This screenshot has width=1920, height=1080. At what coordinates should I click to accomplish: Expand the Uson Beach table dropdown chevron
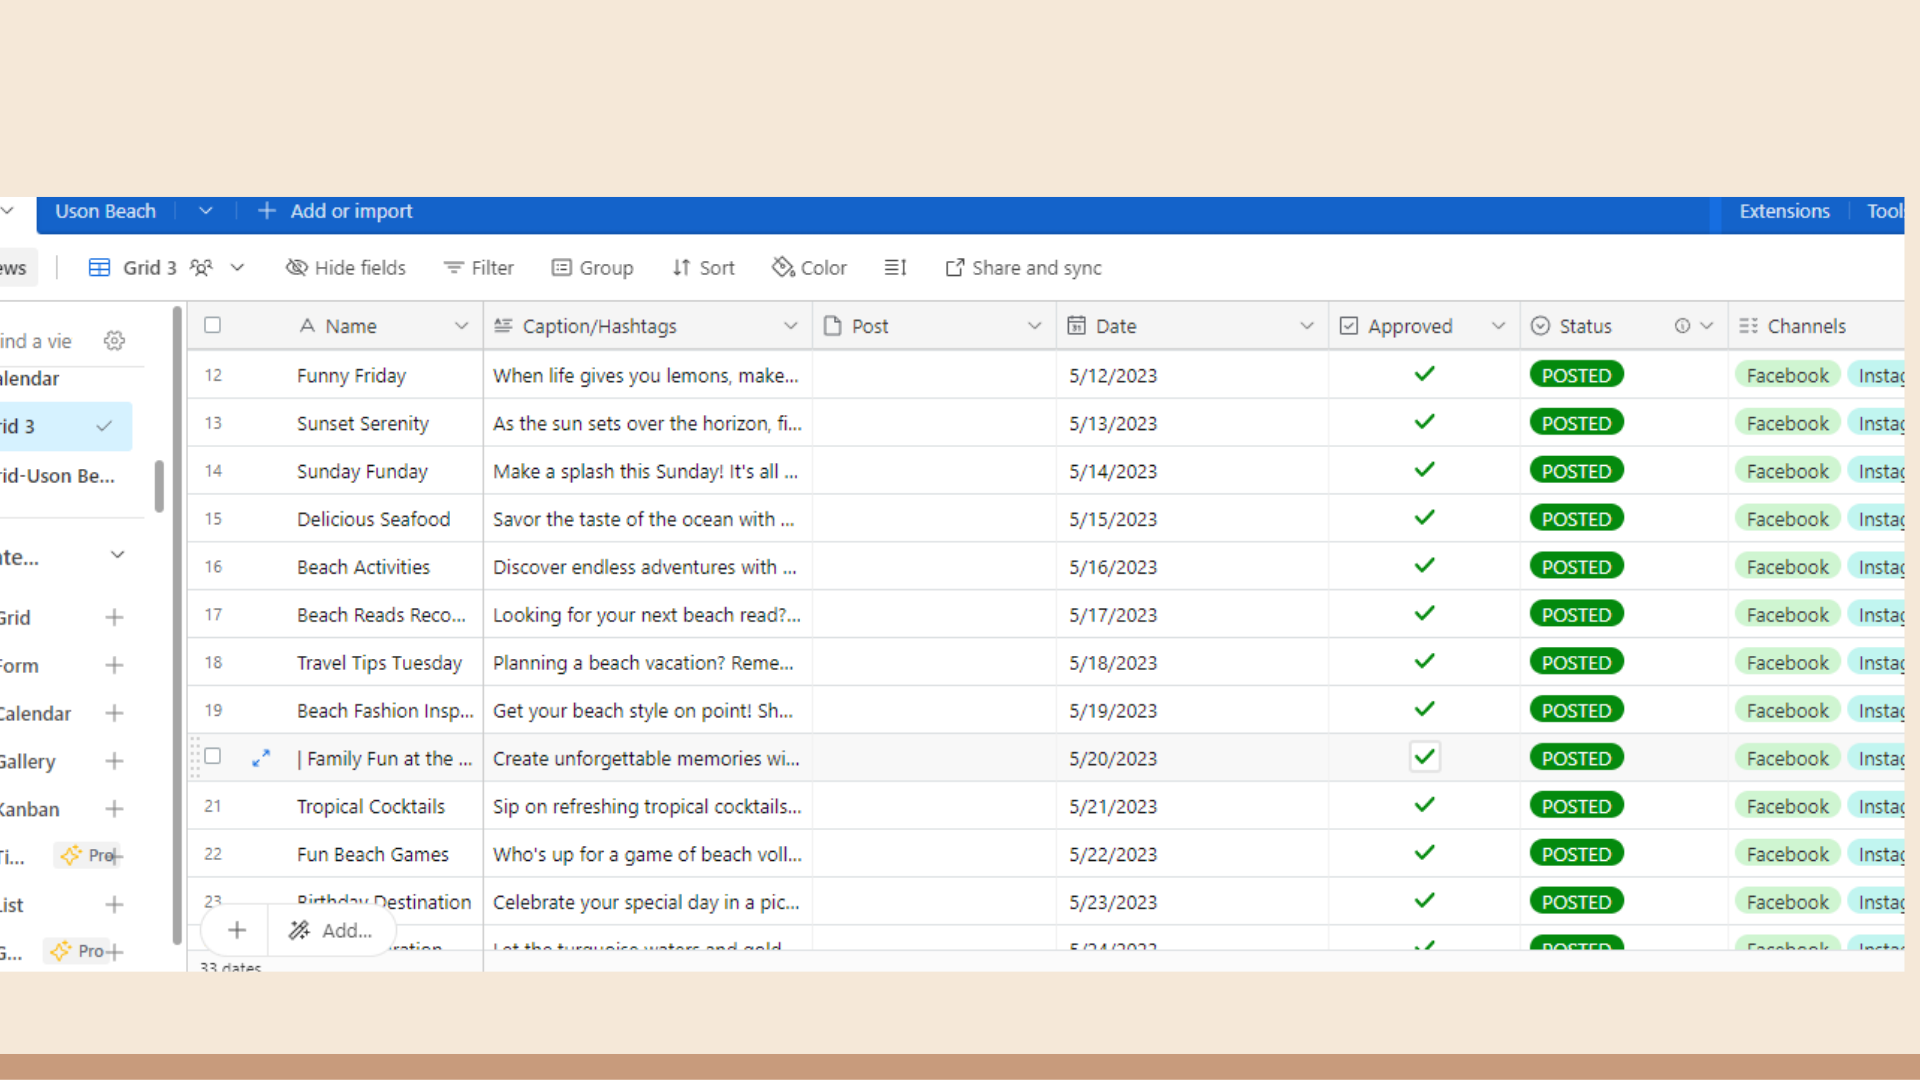(x=206, y=211)
